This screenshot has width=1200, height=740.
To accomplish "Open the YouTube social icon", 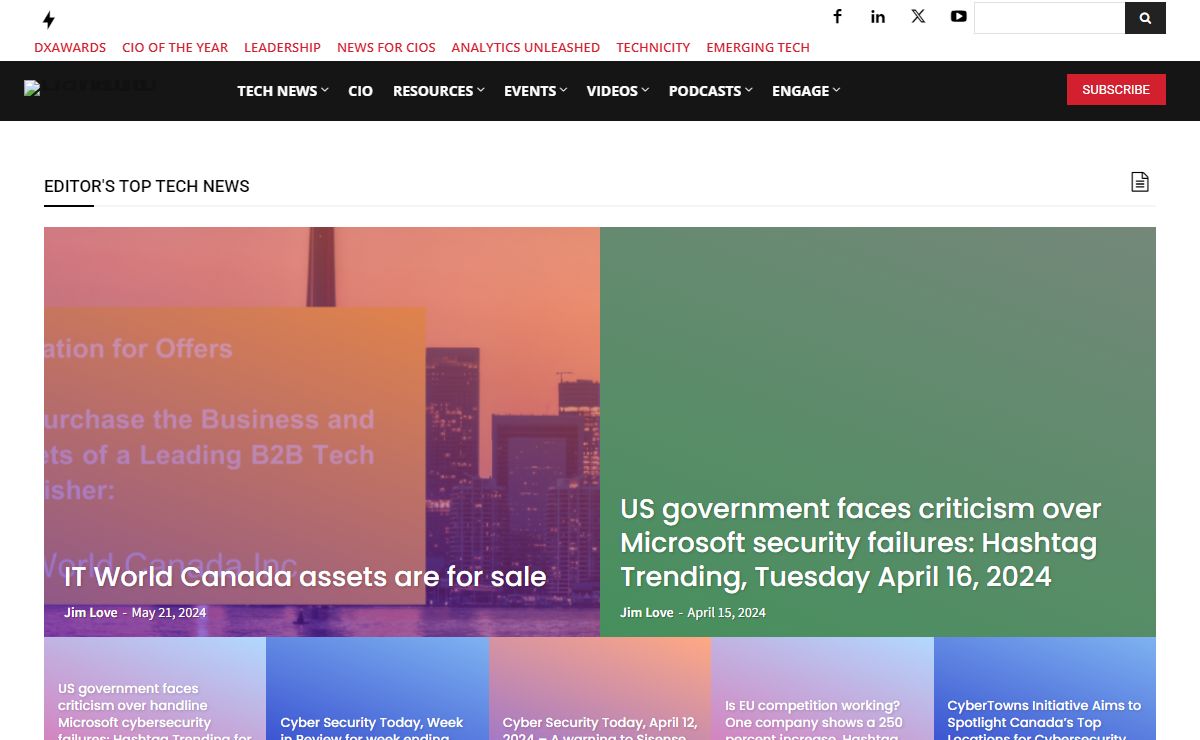I will coord(959,16).
